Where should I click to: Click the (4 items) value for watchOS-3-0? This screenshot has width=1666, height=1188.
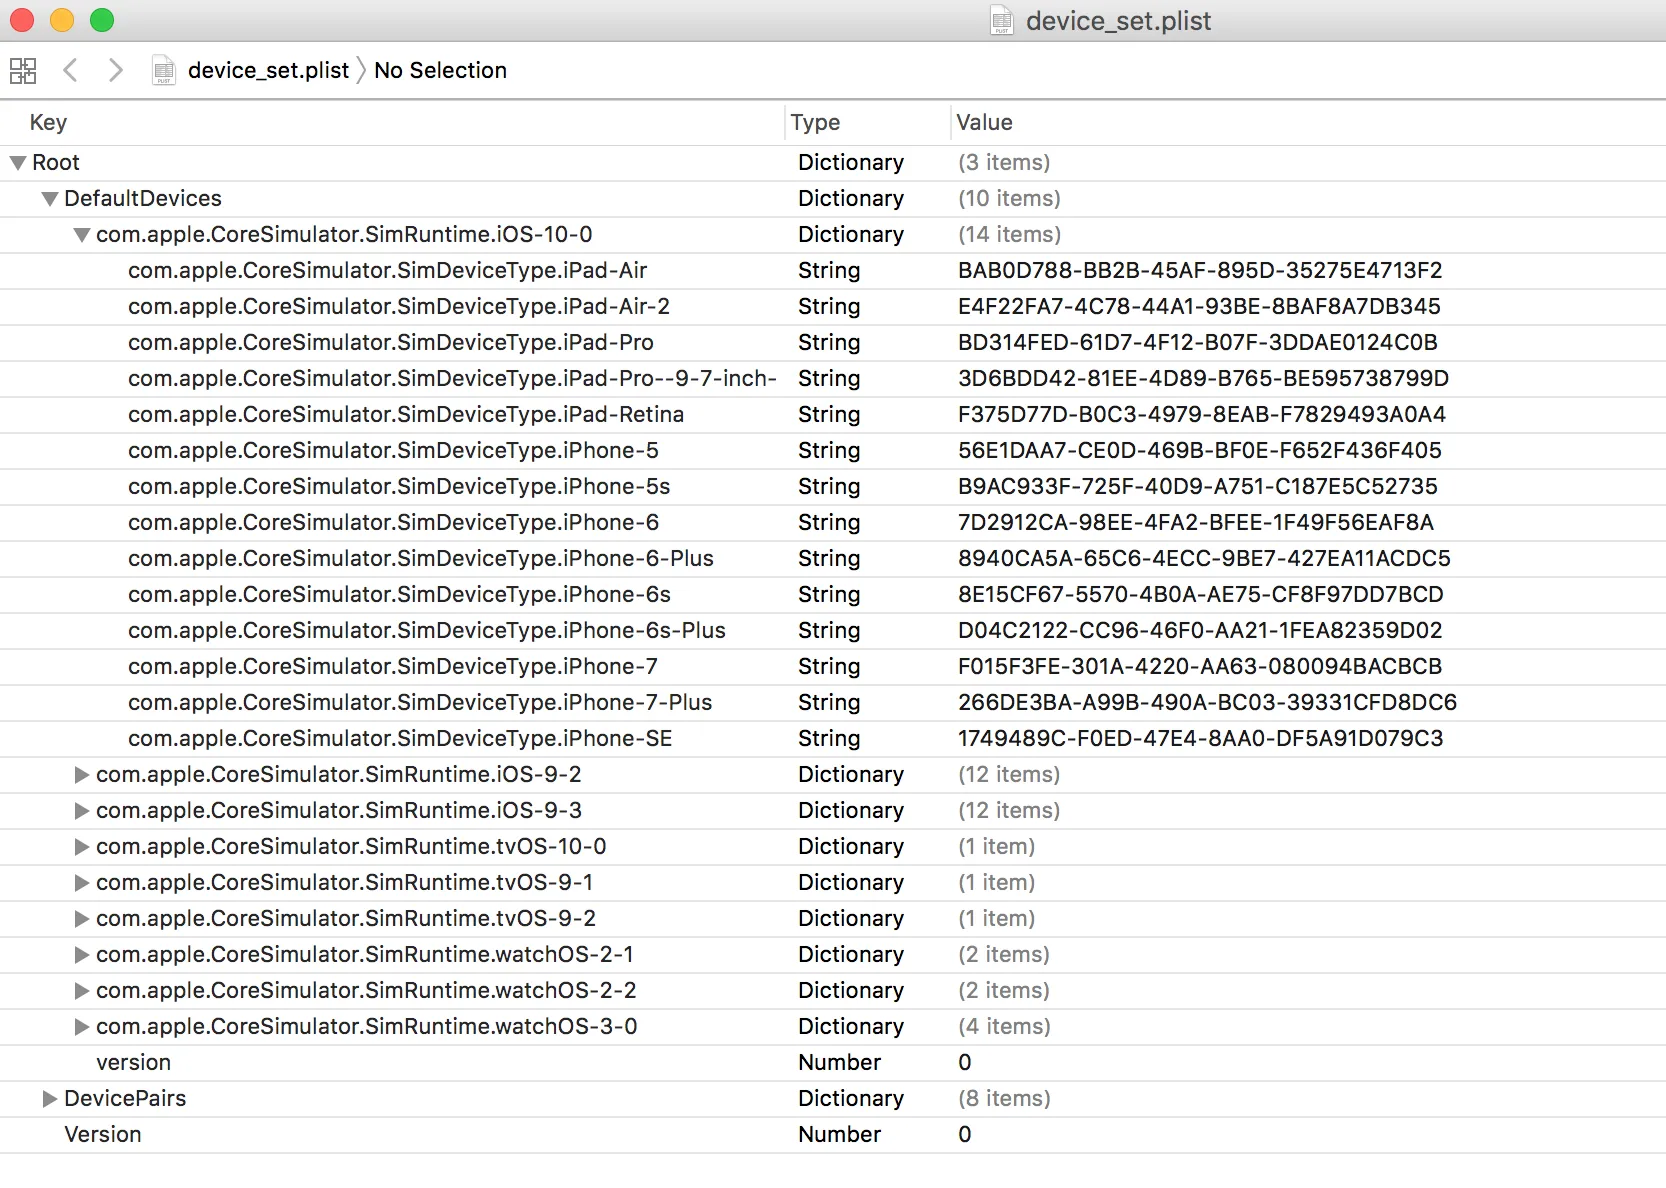tap(1004, 1026)
